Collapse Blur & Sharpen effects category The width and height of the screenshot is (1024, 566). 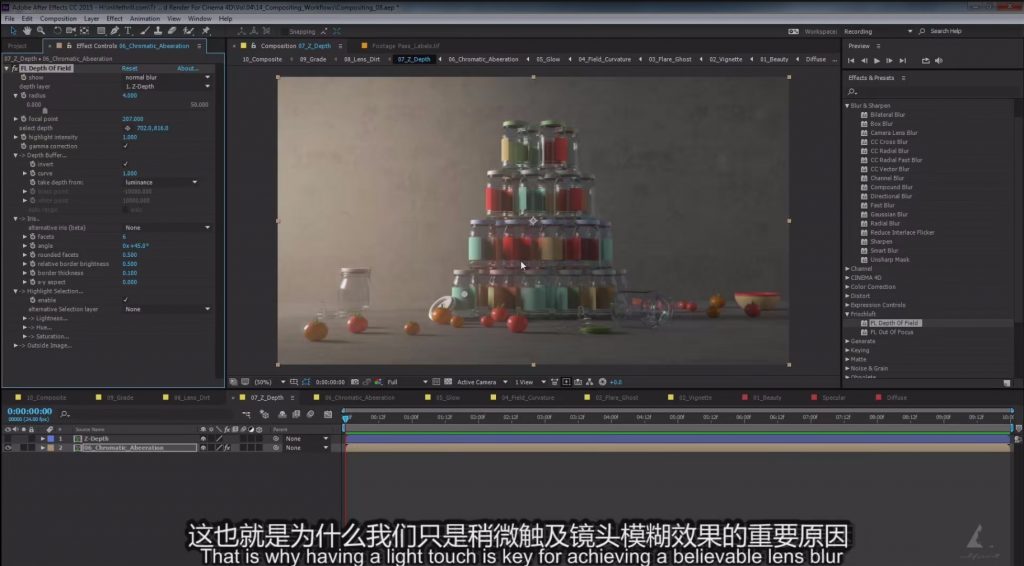coord(848,105)
